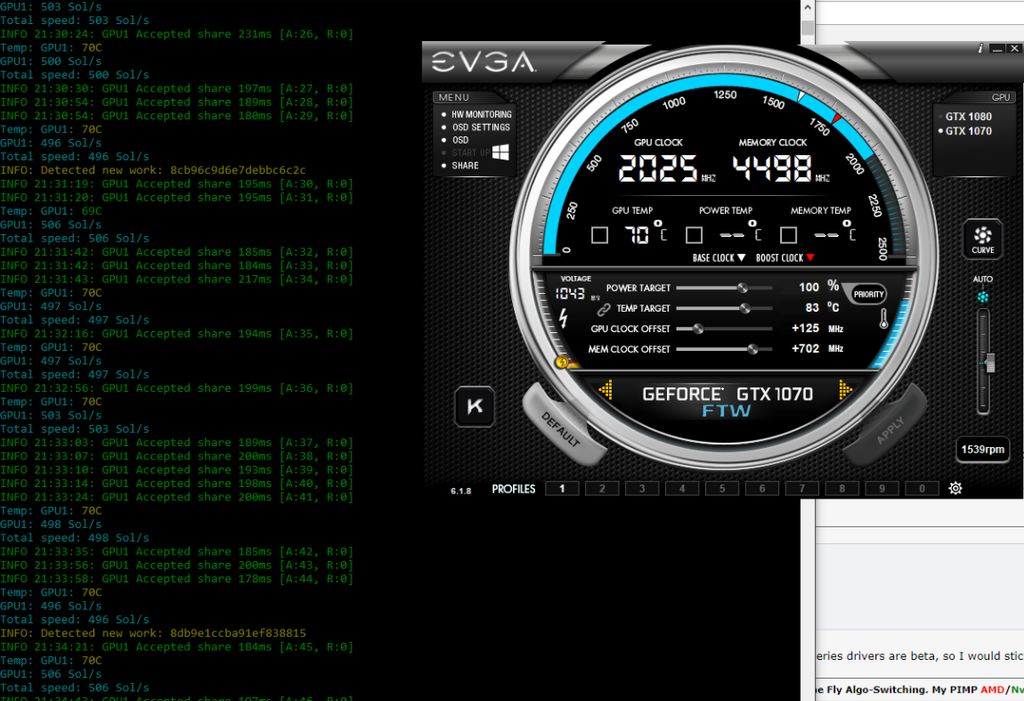The width and height of the screenshot is (1024, 701).
Task: Click the thermometer icon under PRIORITY
Action: click(884, 318)
